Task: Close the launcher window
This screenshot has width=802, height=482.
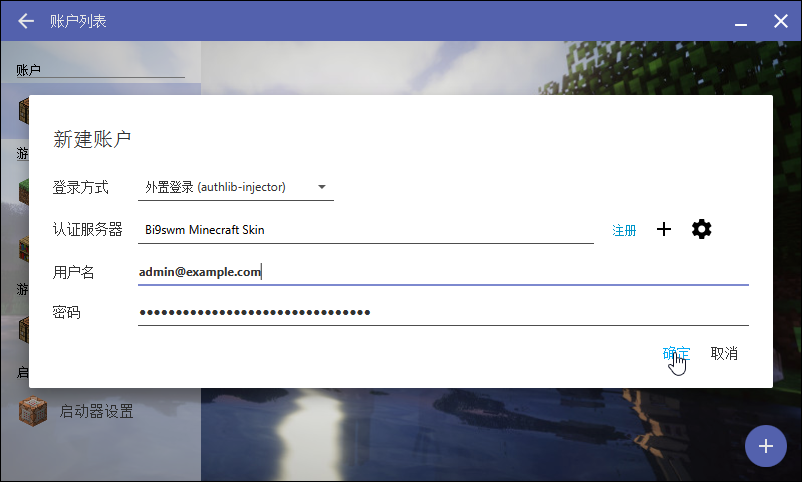Action: click(781, 21)
